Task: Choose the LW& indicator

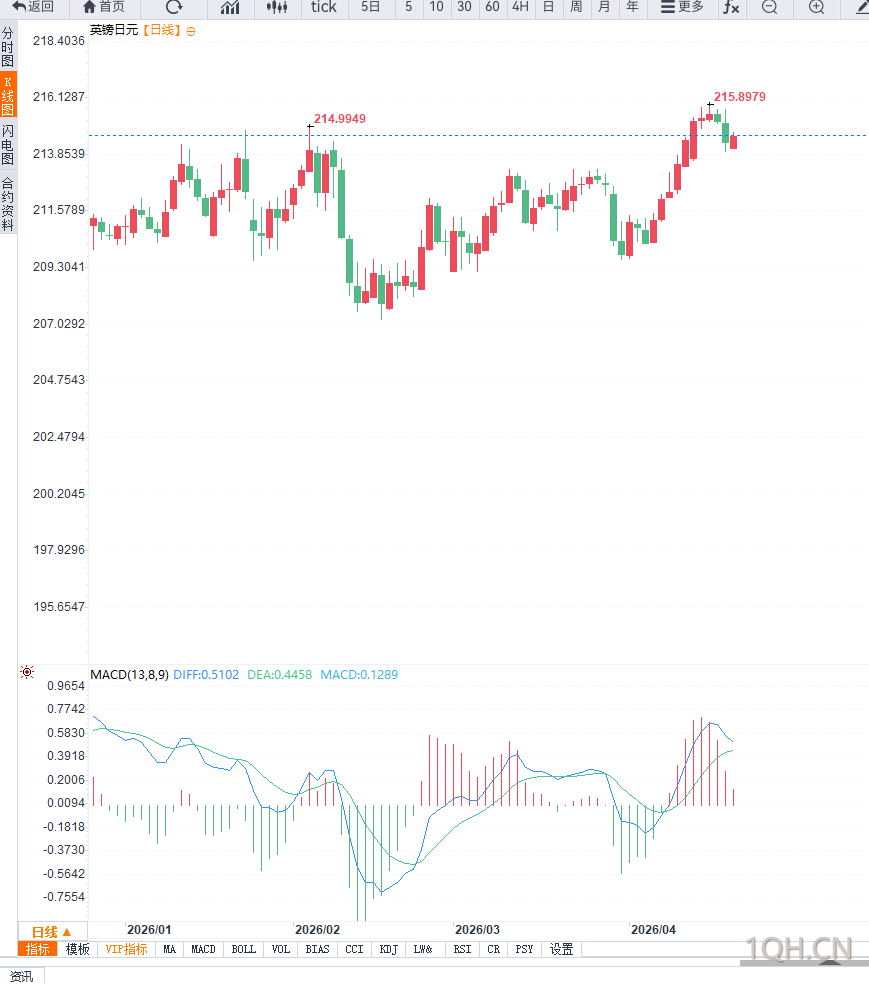Action: pyautogui.click(x=424, y=950)
